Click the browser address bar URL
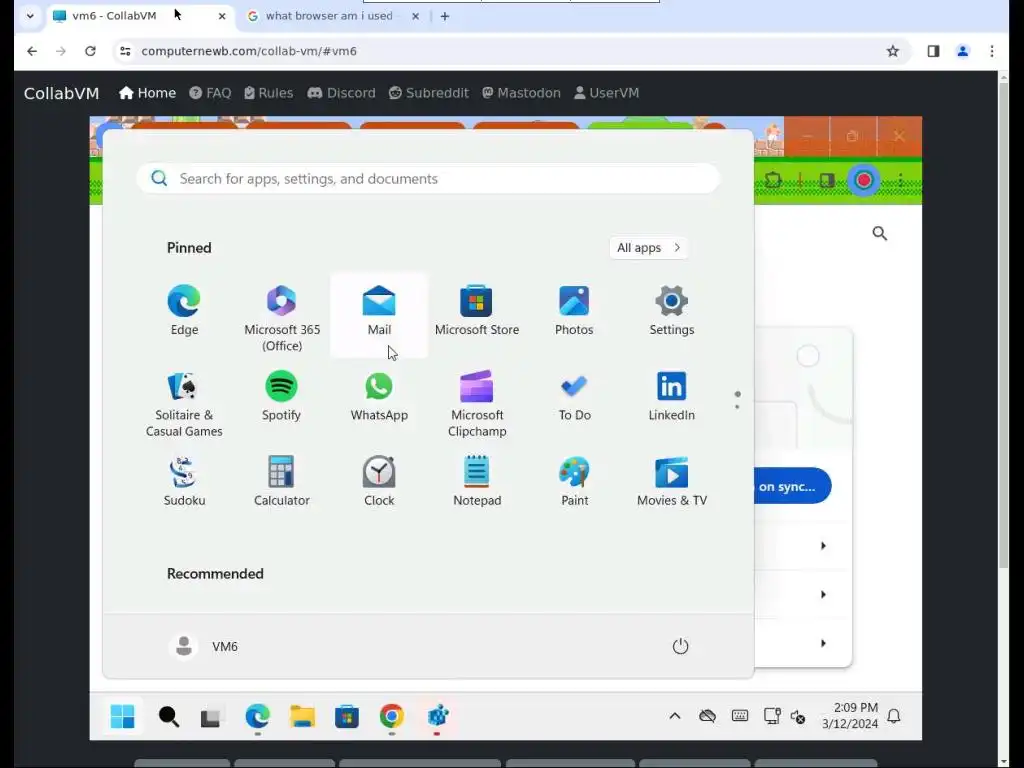The image size is (1024, 768). coord(249,51)
